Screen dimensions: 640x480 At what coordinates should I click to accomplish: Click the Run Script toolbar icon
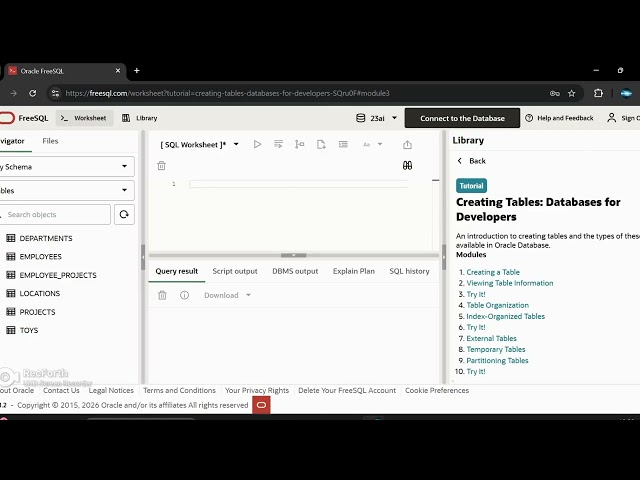pos(278,144)
